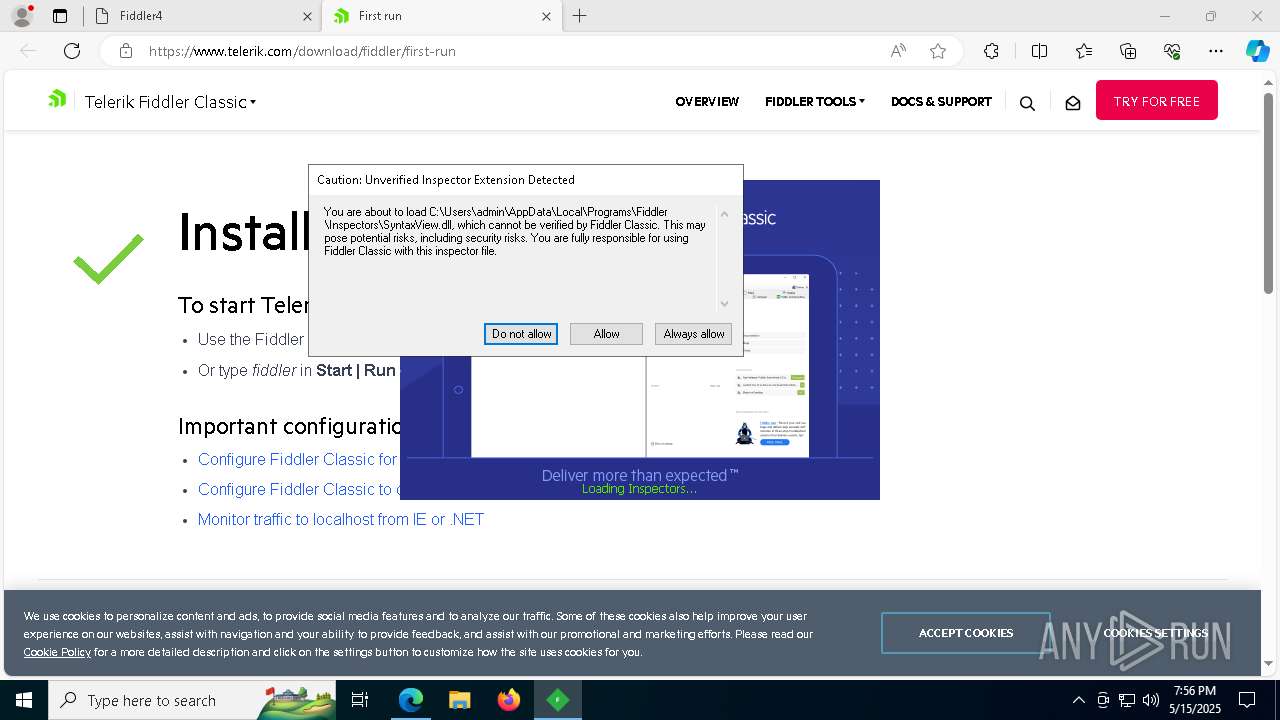Open the Copilot sidebar icon

point(1257,51)
